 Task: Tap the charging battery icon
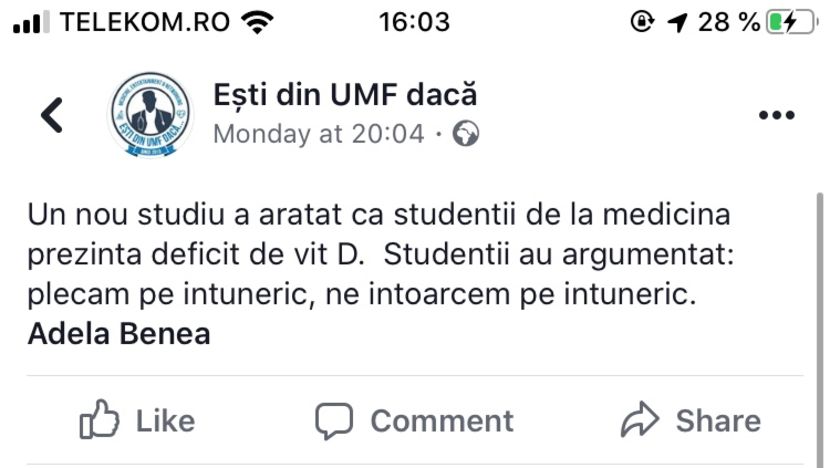[790, 22]
